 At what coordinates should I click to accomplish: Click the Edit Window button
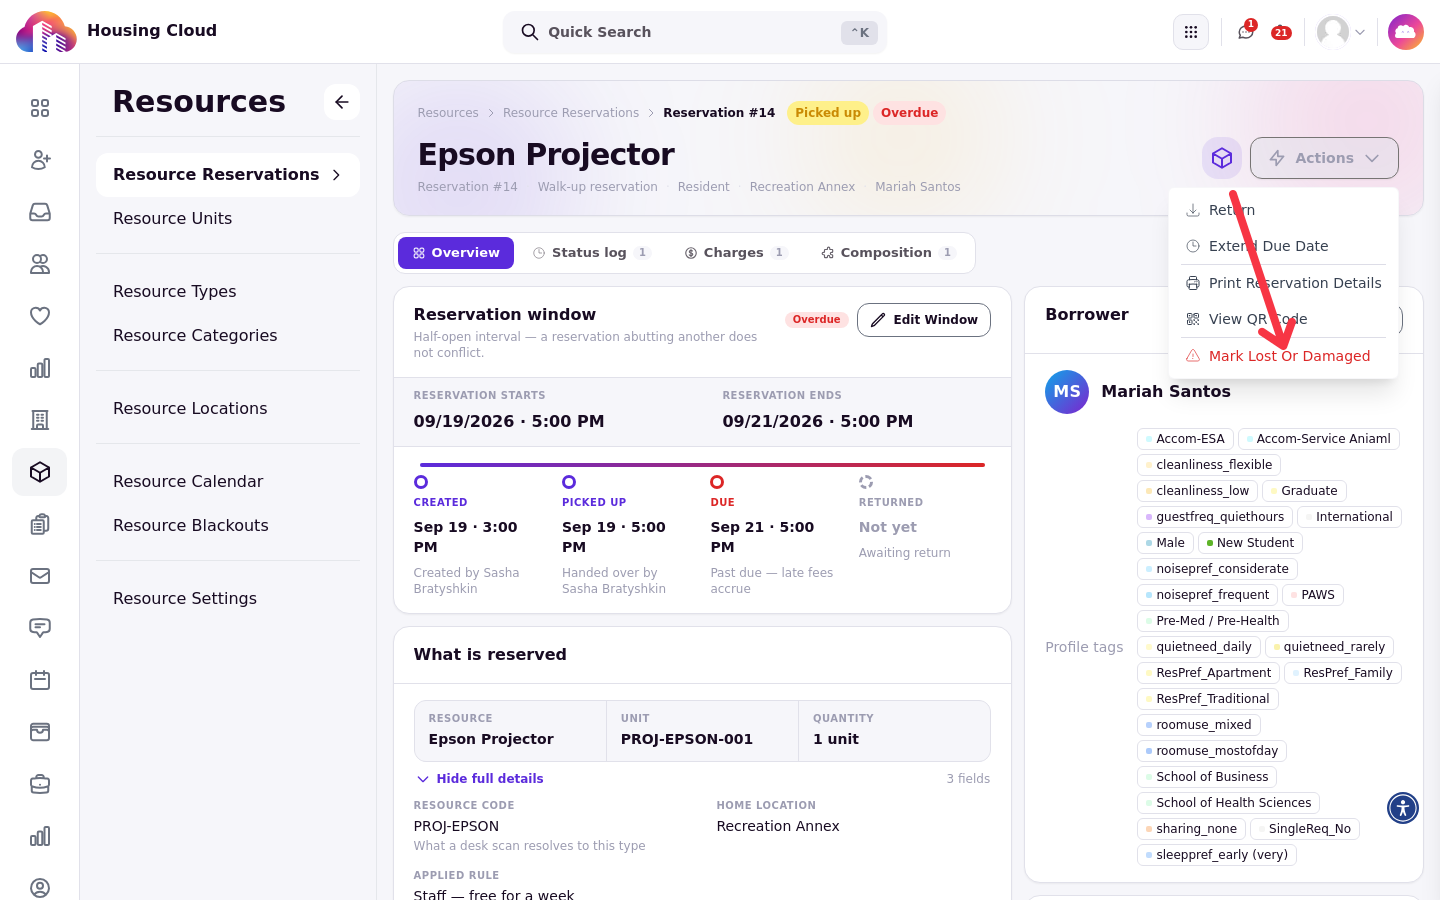924,320
